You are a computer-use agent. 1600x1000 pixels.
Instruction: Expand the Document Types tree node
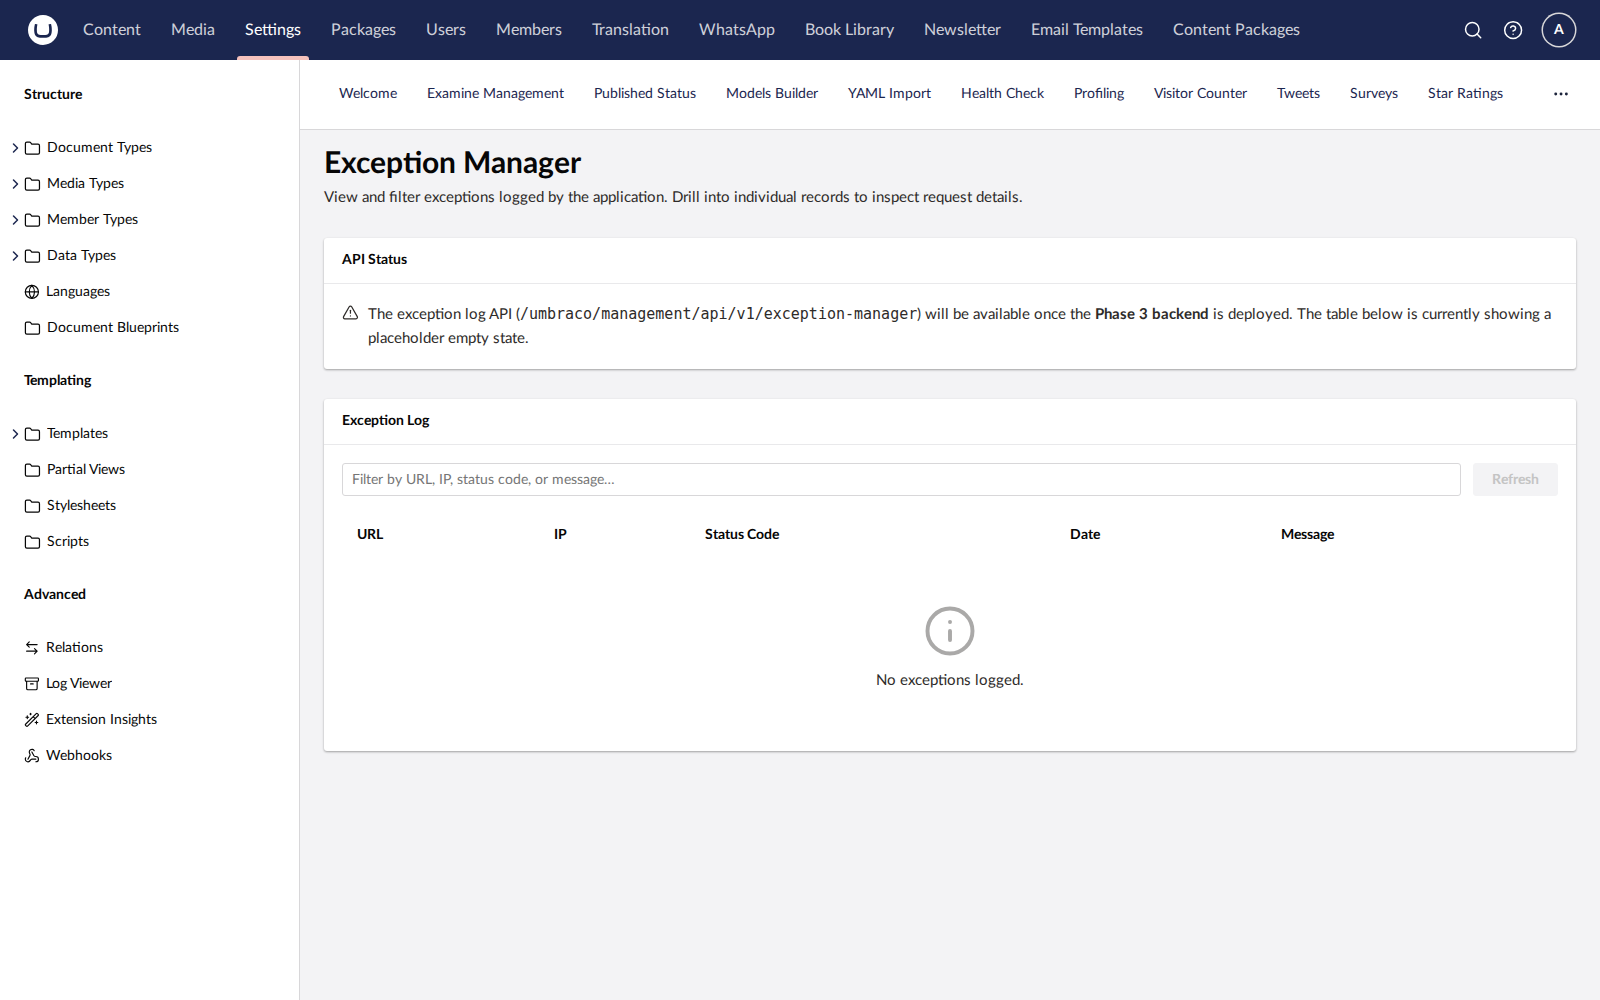point(15,148)
